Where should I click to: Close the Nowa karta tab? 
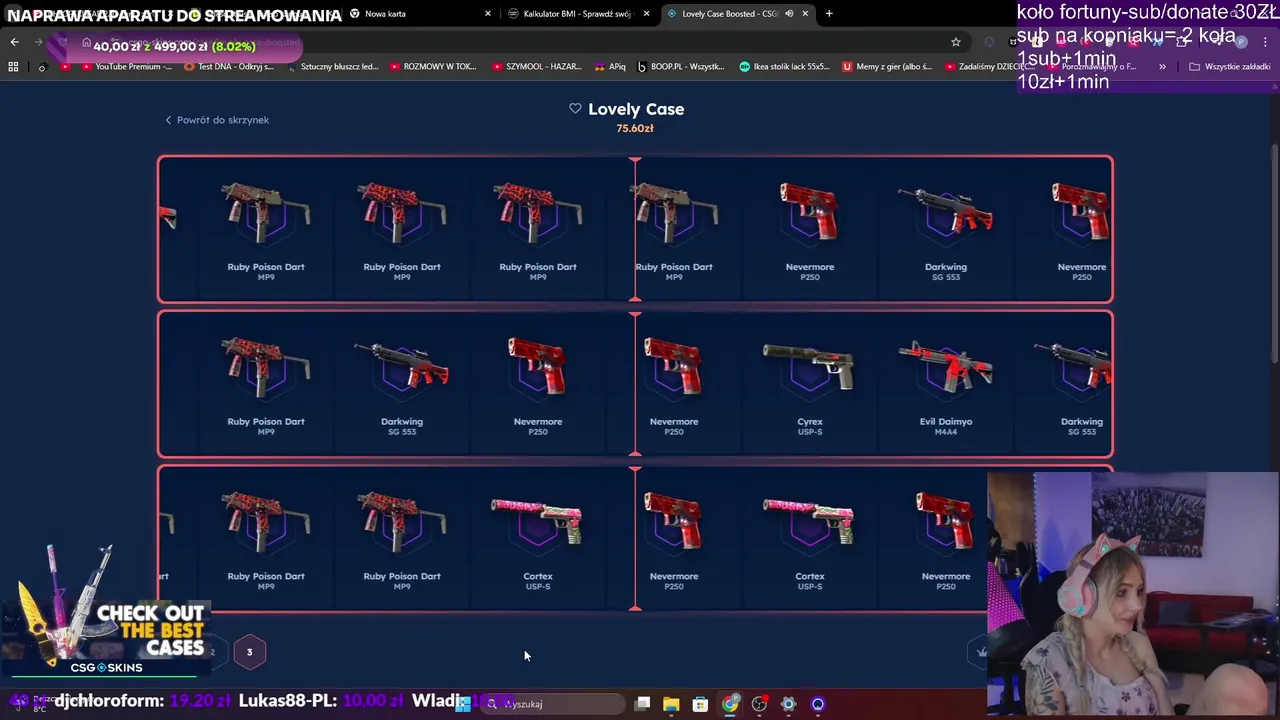point(488,14)
